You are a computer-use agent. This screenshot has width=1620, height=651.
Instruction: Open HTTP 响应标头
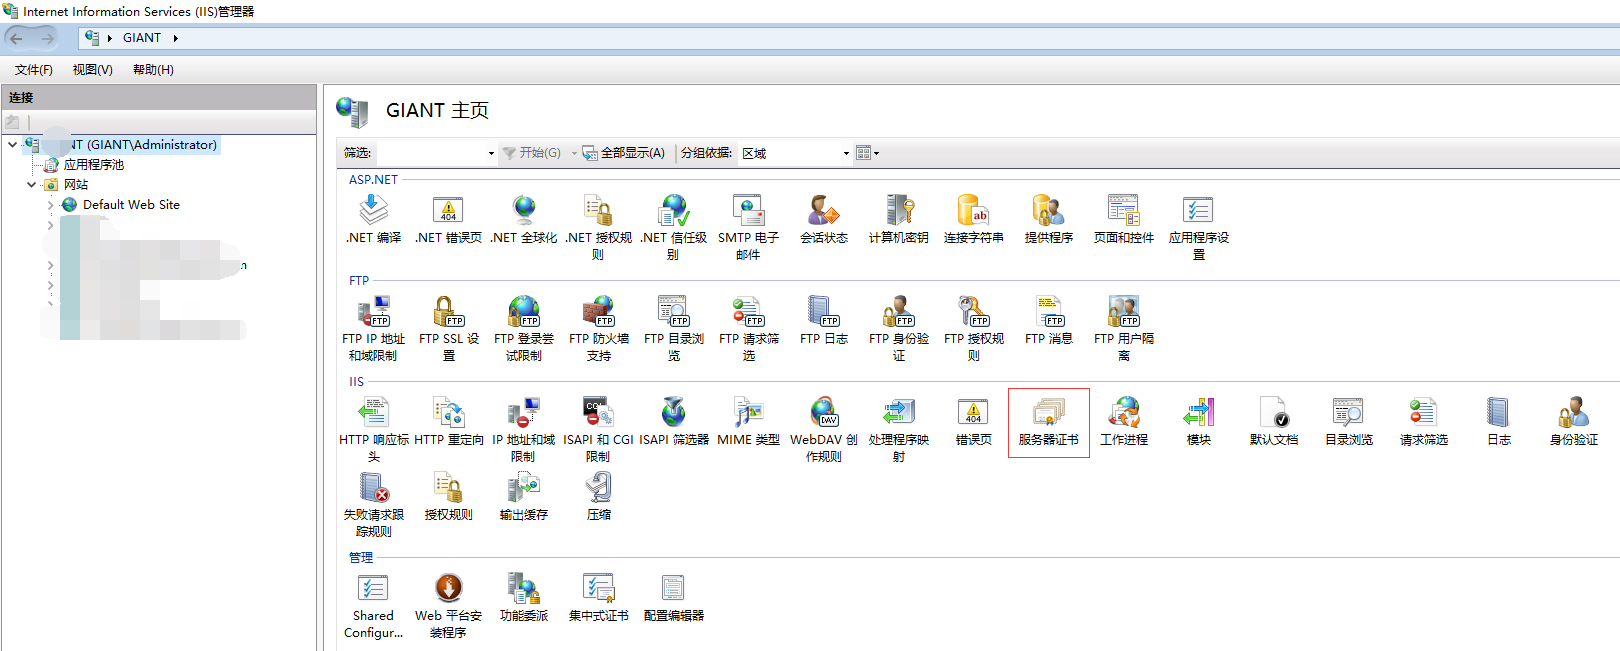pos(373,429)
